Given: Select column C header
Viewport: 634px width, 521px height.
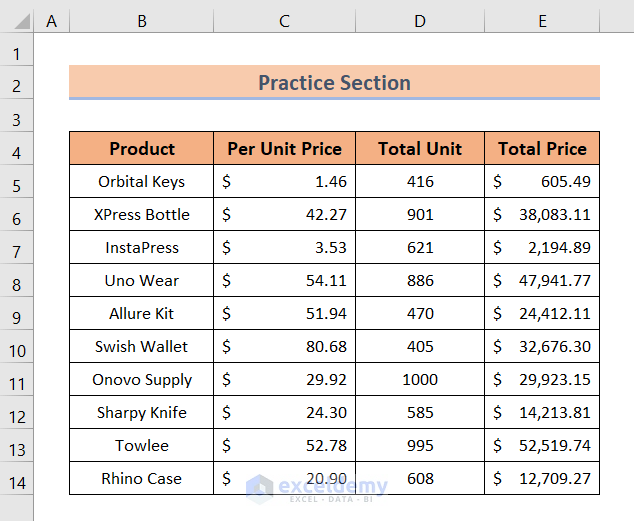Looking at the screenshot, I should 284,21.
